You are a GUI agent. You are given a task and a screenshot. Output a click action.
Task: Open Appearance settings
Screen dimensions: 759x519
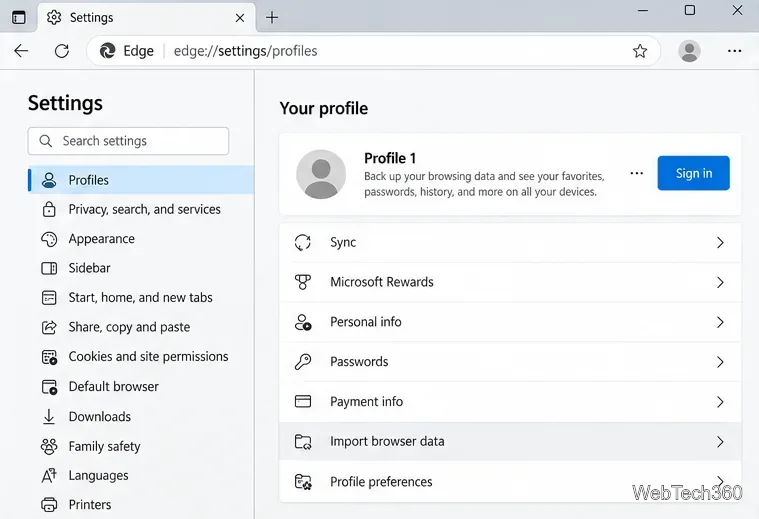point(141,239)
